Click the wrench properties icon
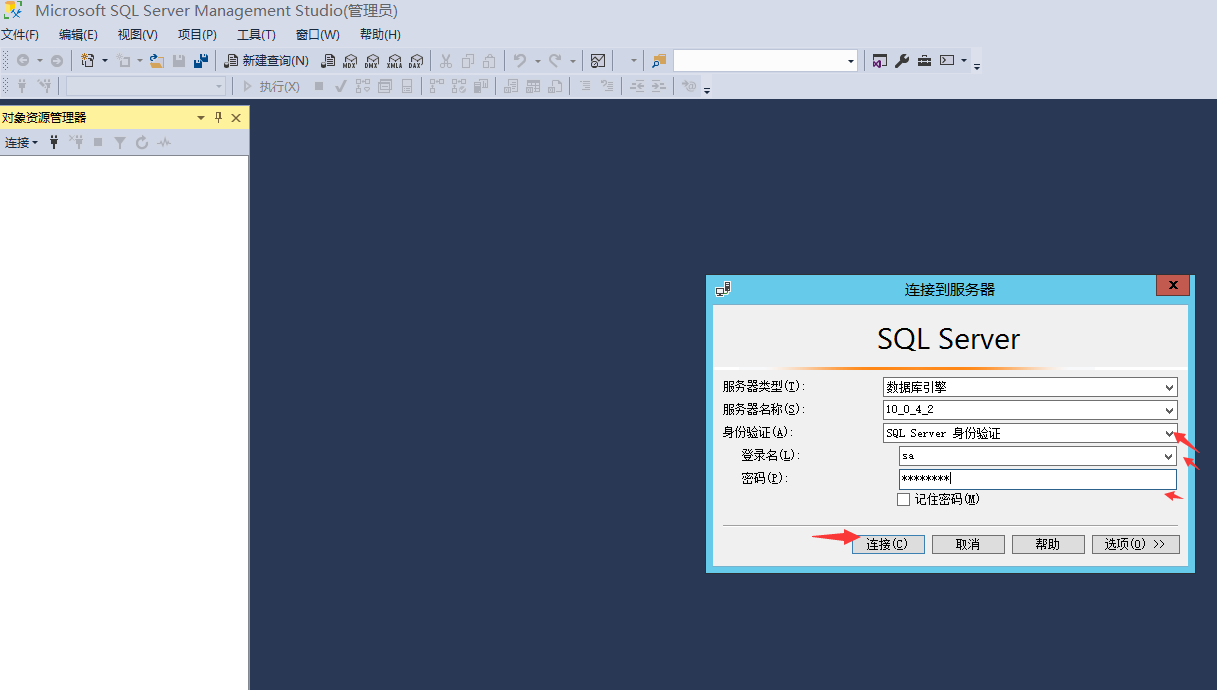This screenshot has width=1217, height=690. pyautogui.click(x=902, y=61)
